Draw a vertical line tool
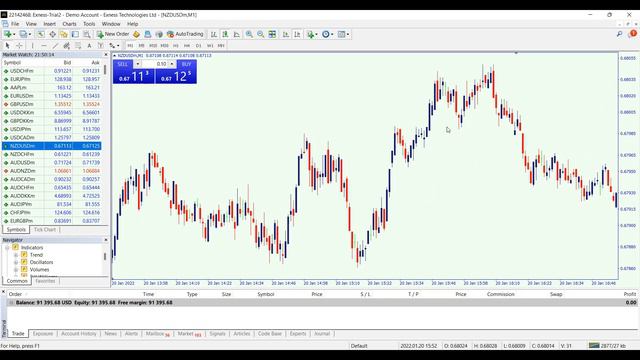Image resolution: width=640 pixels, height=360 pixels. 33,46
